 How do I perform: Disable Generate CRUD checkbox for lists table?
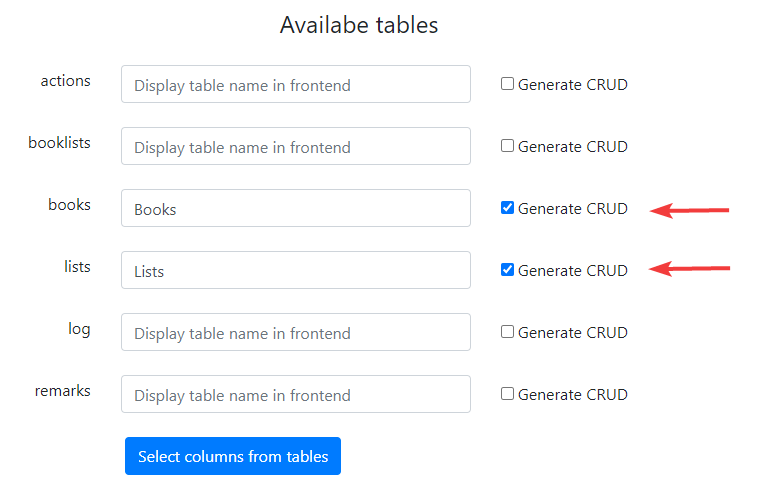click(x=507, y=271)
